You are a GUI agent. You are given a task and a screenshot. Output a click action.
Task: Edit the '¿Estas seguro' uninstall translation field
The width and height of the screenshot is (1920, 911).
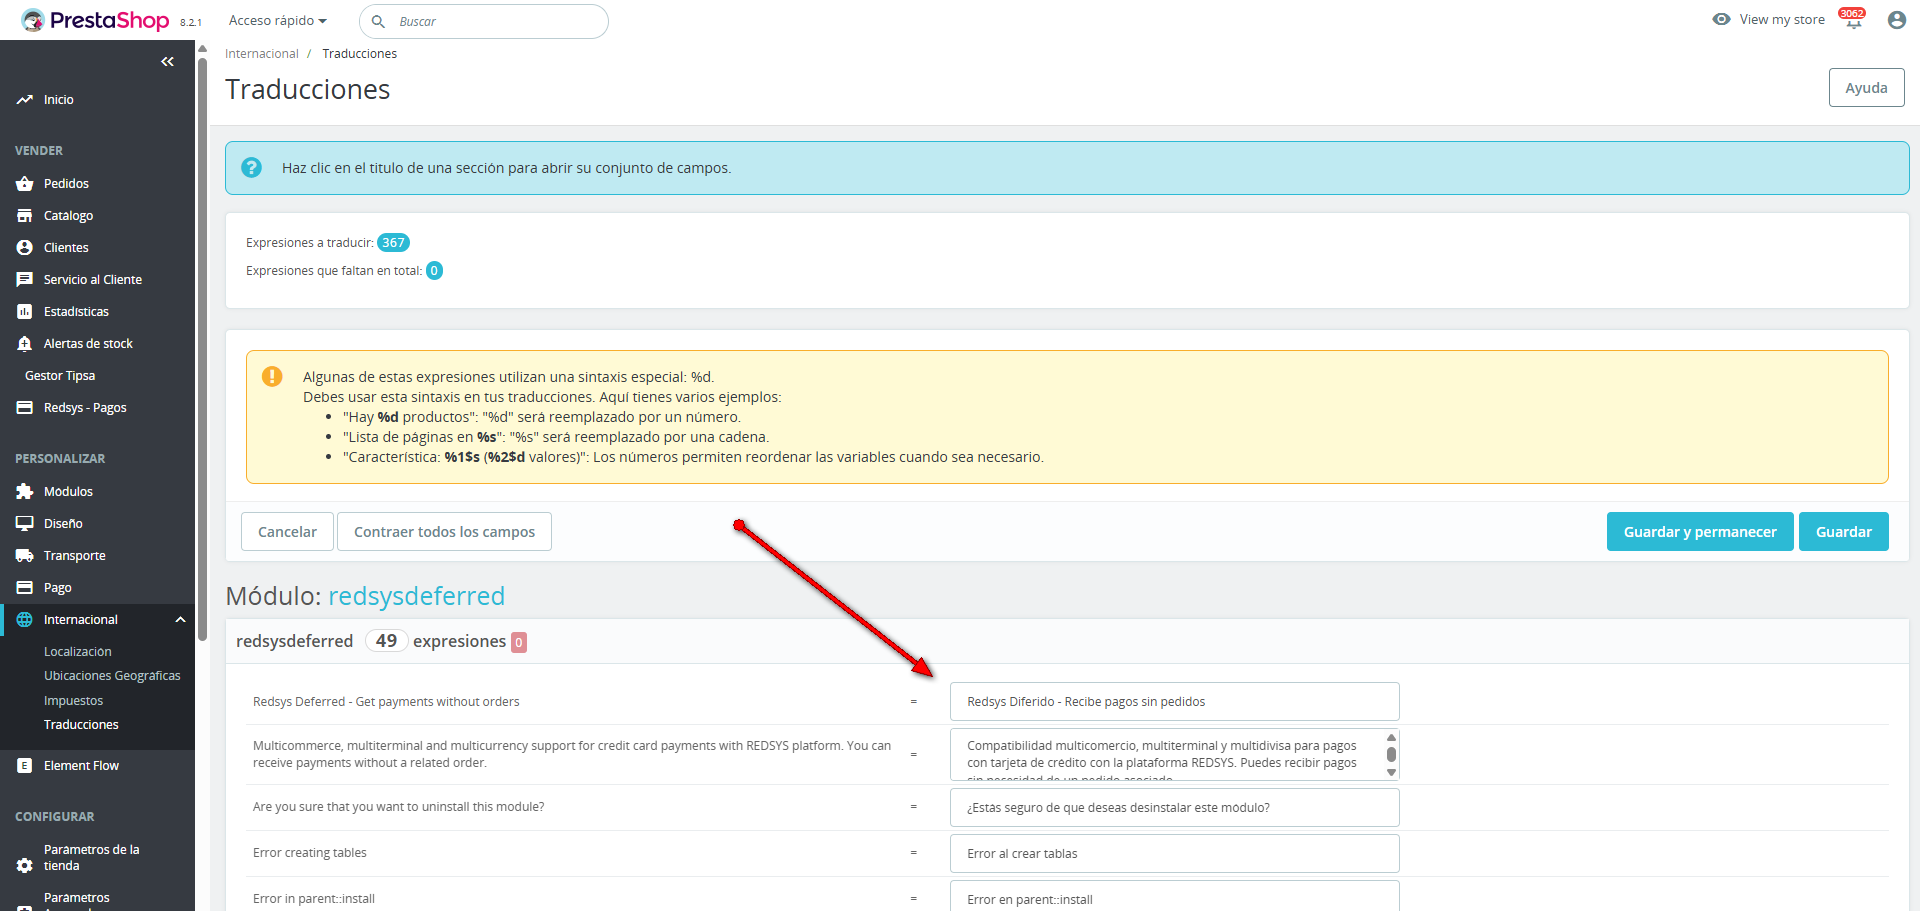pos(1174,808)
